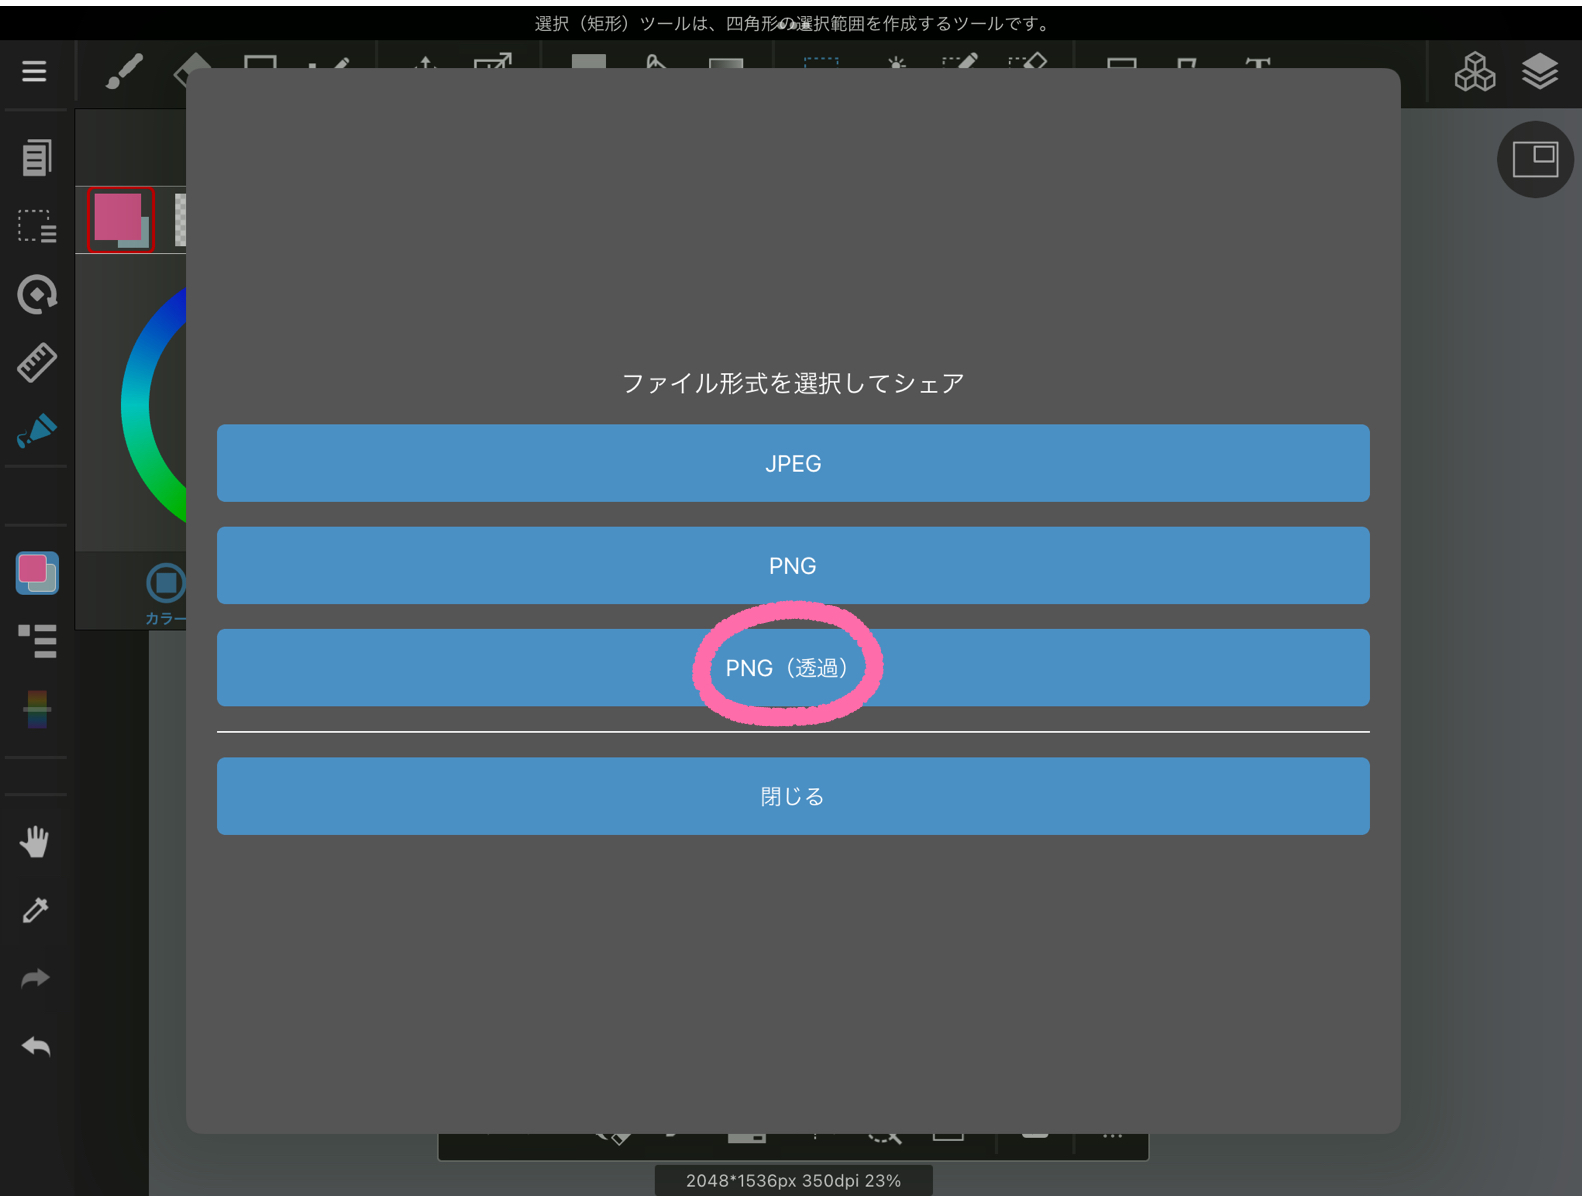Switch to the カラー color tab
The height and width of the screenshot is (1204, 1582).
(x=165, y=595)
